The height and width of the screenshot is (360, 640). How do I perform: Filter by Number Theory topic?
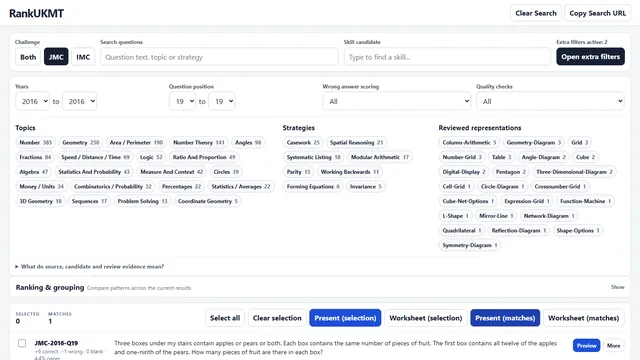(x=199, y=142)
